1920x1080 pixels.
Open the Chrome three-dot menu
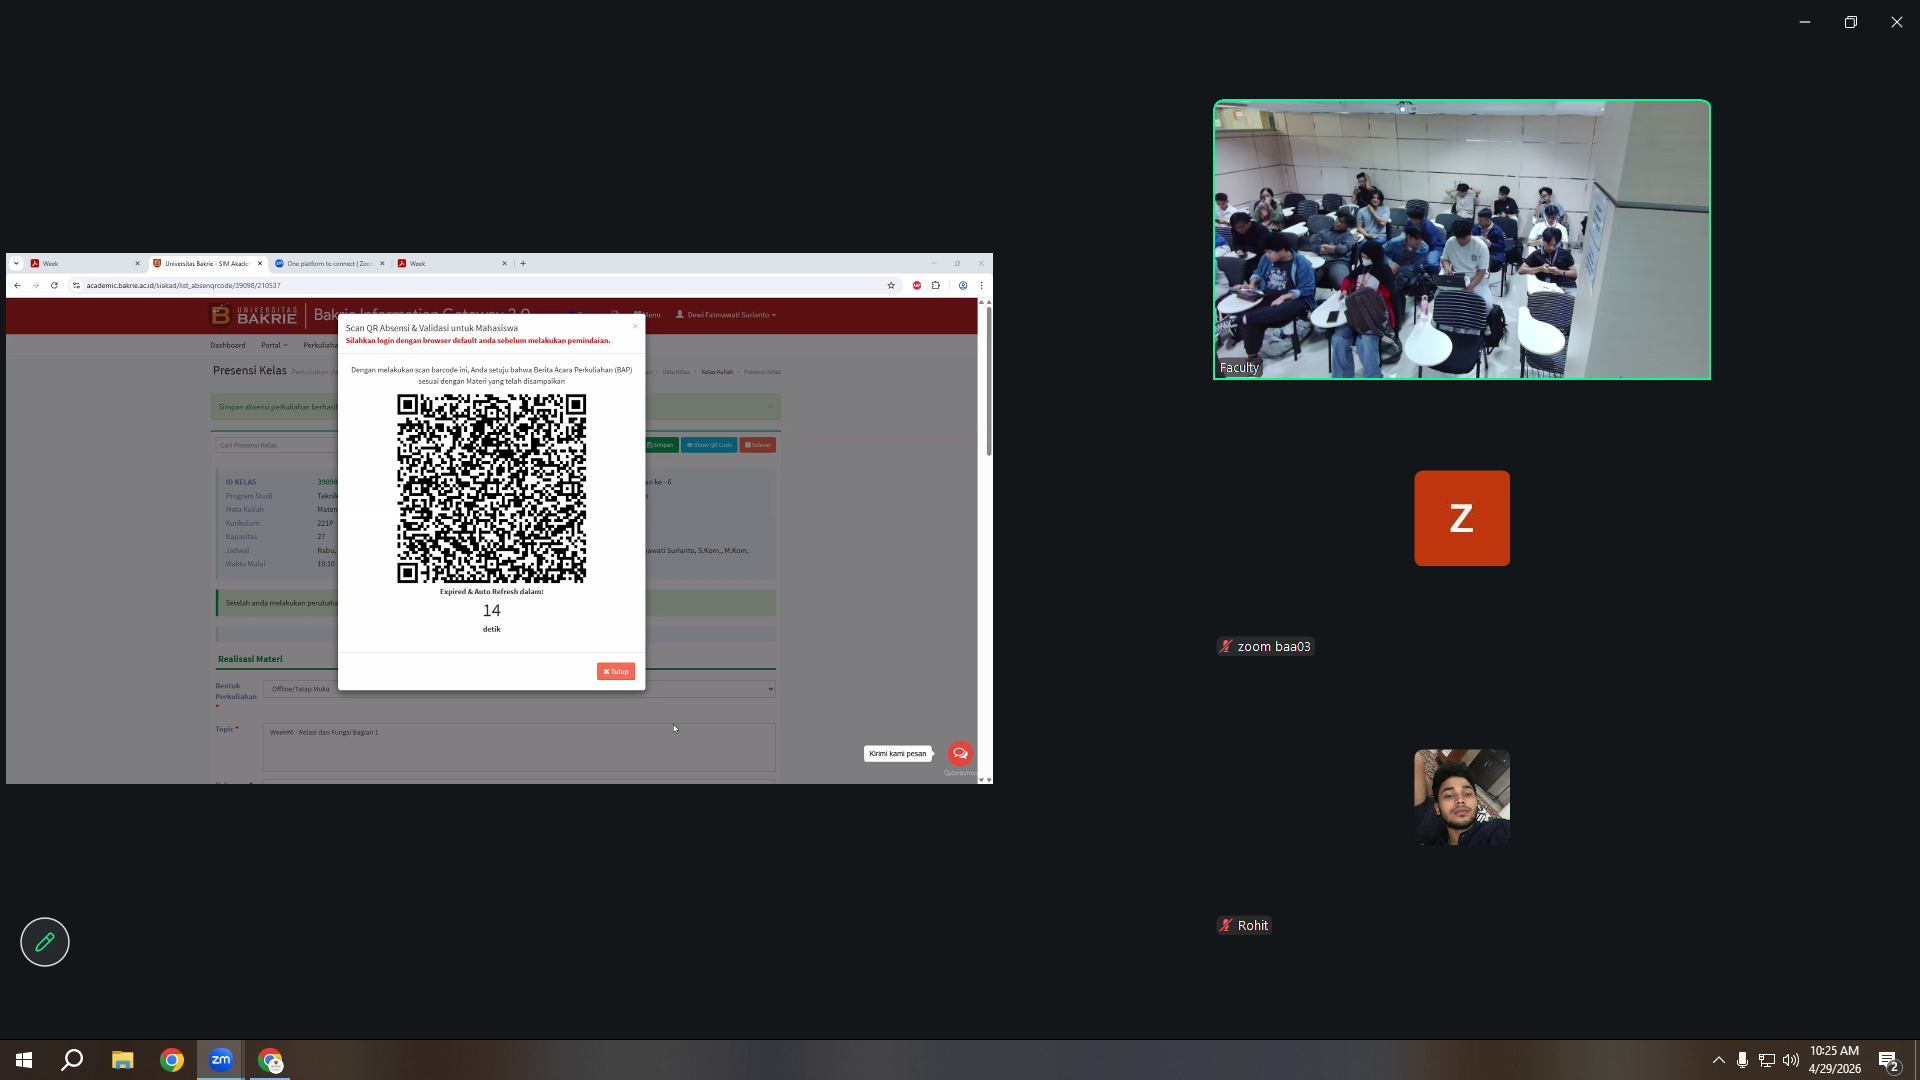pyautogui.click(x=982, y=286)
